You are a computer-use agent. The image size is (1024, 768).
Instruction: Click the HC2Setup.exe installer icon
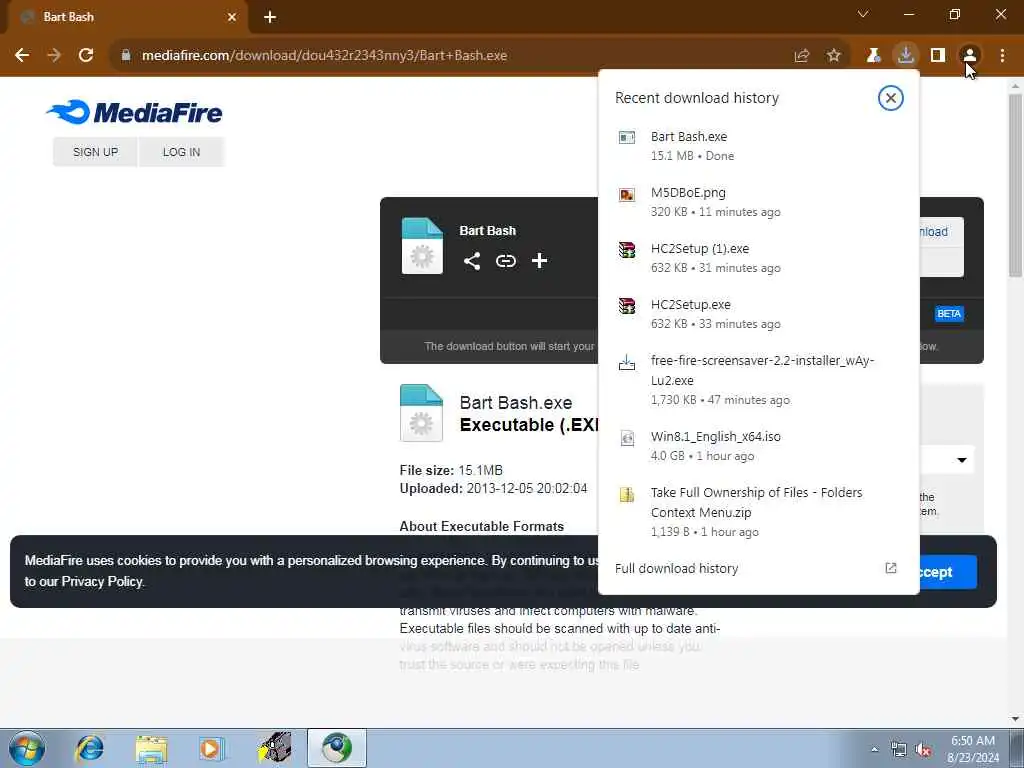[627, 306]
